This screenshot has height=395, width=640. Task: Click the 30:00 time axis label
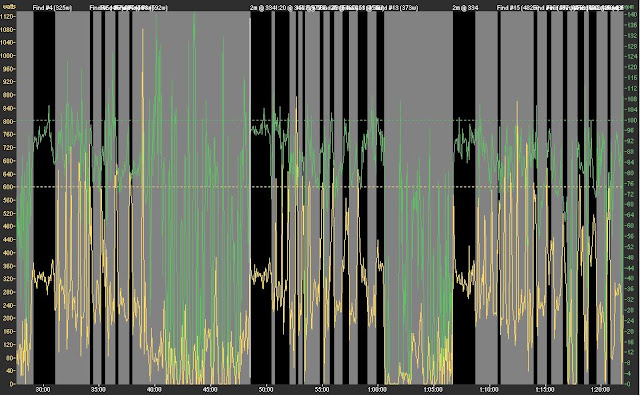tap(42, 390)
